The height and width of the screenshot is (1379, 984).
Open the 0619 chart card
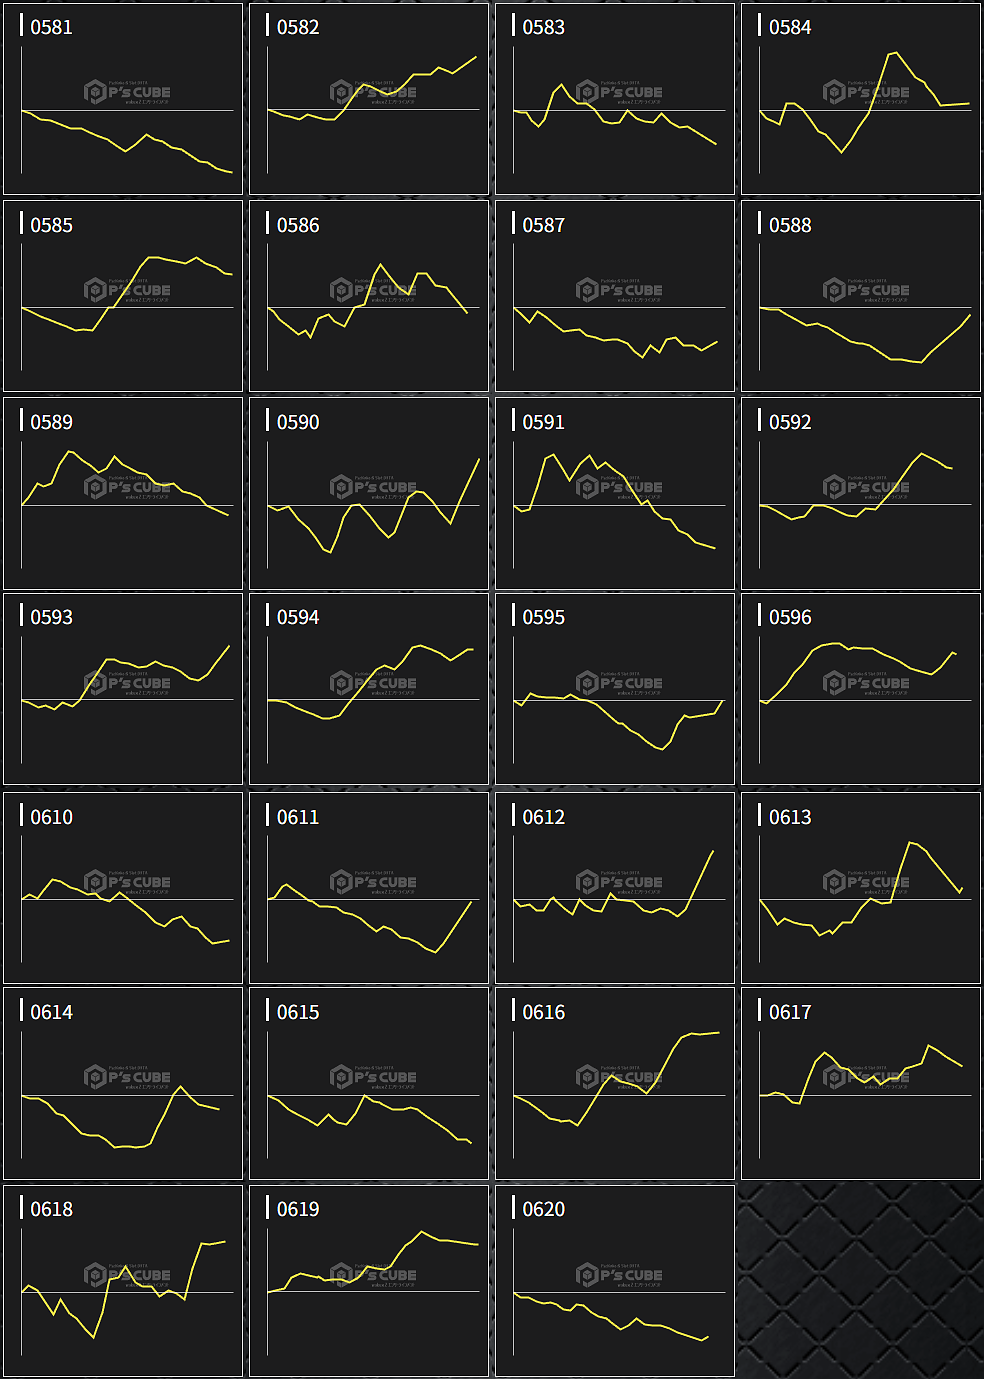[369, 1281]
